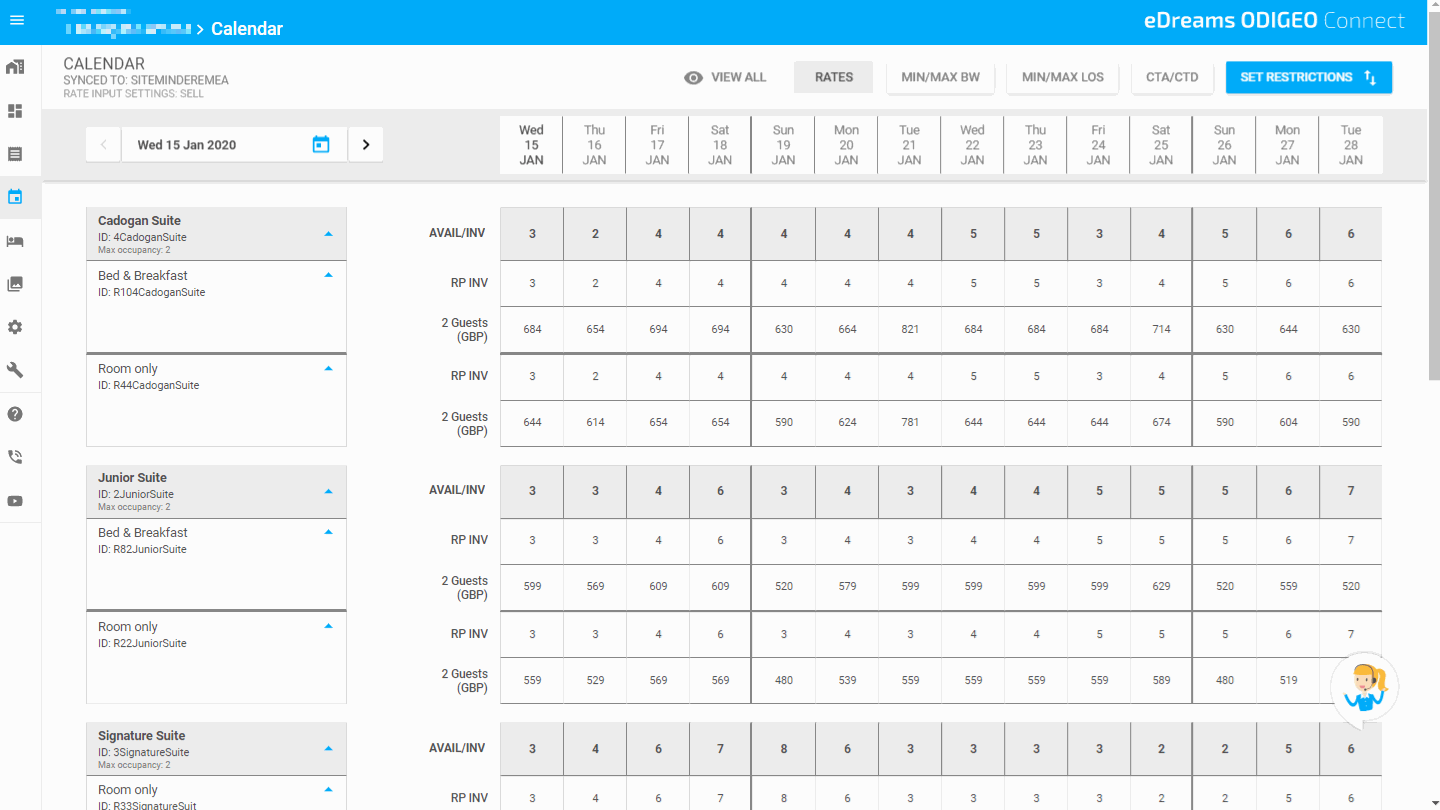The image size is (1440, 810).
Task: Open the reservations list icon in sidebar
Action: click(15, 154)
